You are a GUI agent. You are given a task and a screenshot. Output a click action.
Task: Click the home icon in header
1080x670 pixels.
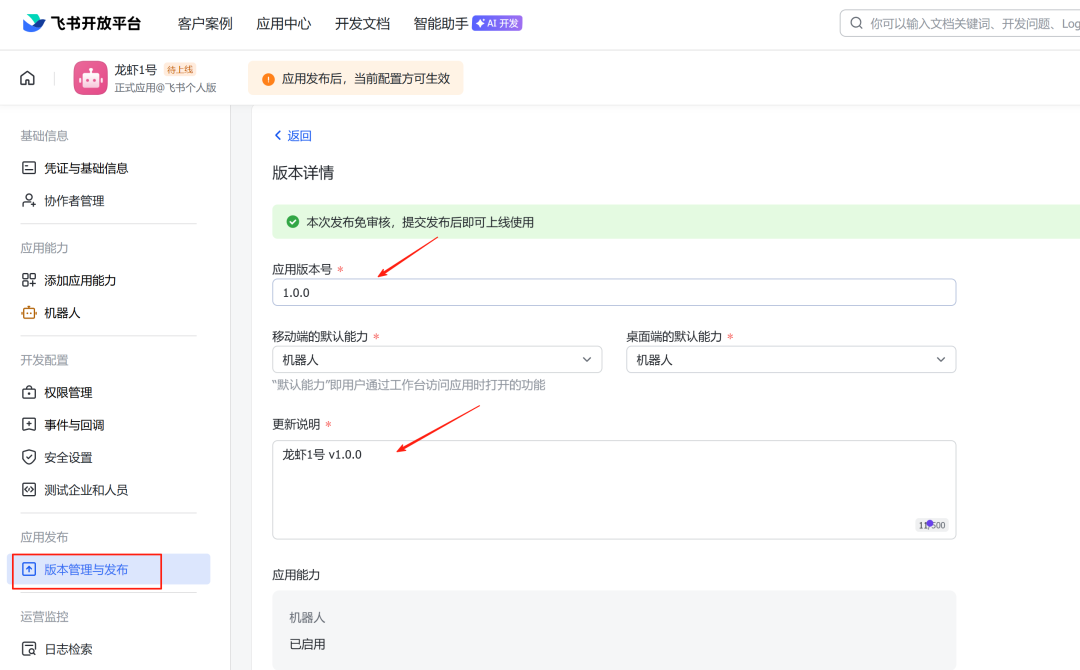[27, 78]
